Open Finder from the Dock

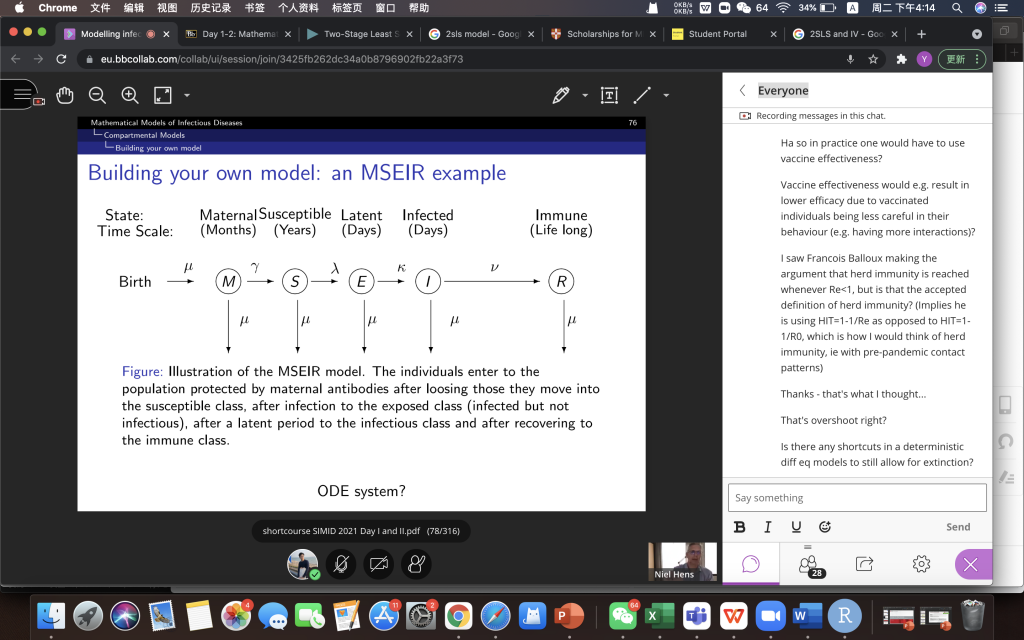(x=51, y=616)
